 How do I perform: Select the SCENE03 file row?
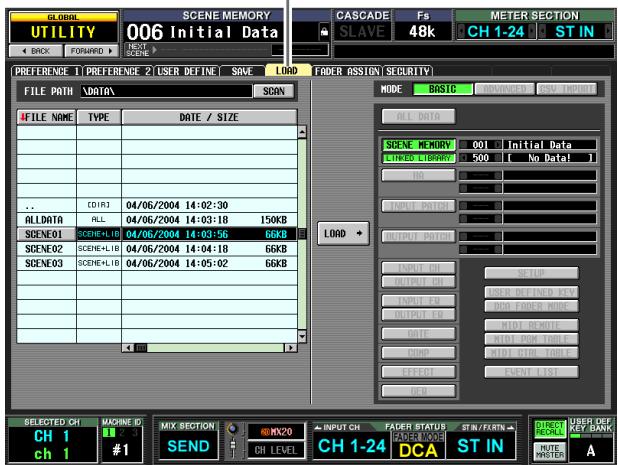point(157,263)
